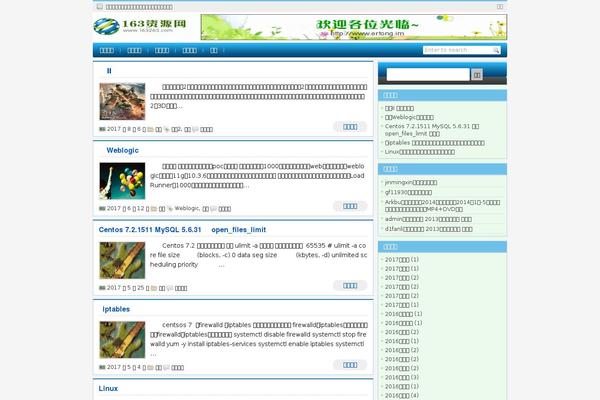Image resolution: width=600 pixels, height=400 pixels.
Task: Open the recent comment by jinmingxin
Action: pyautogui.click(x=411, y=183)
